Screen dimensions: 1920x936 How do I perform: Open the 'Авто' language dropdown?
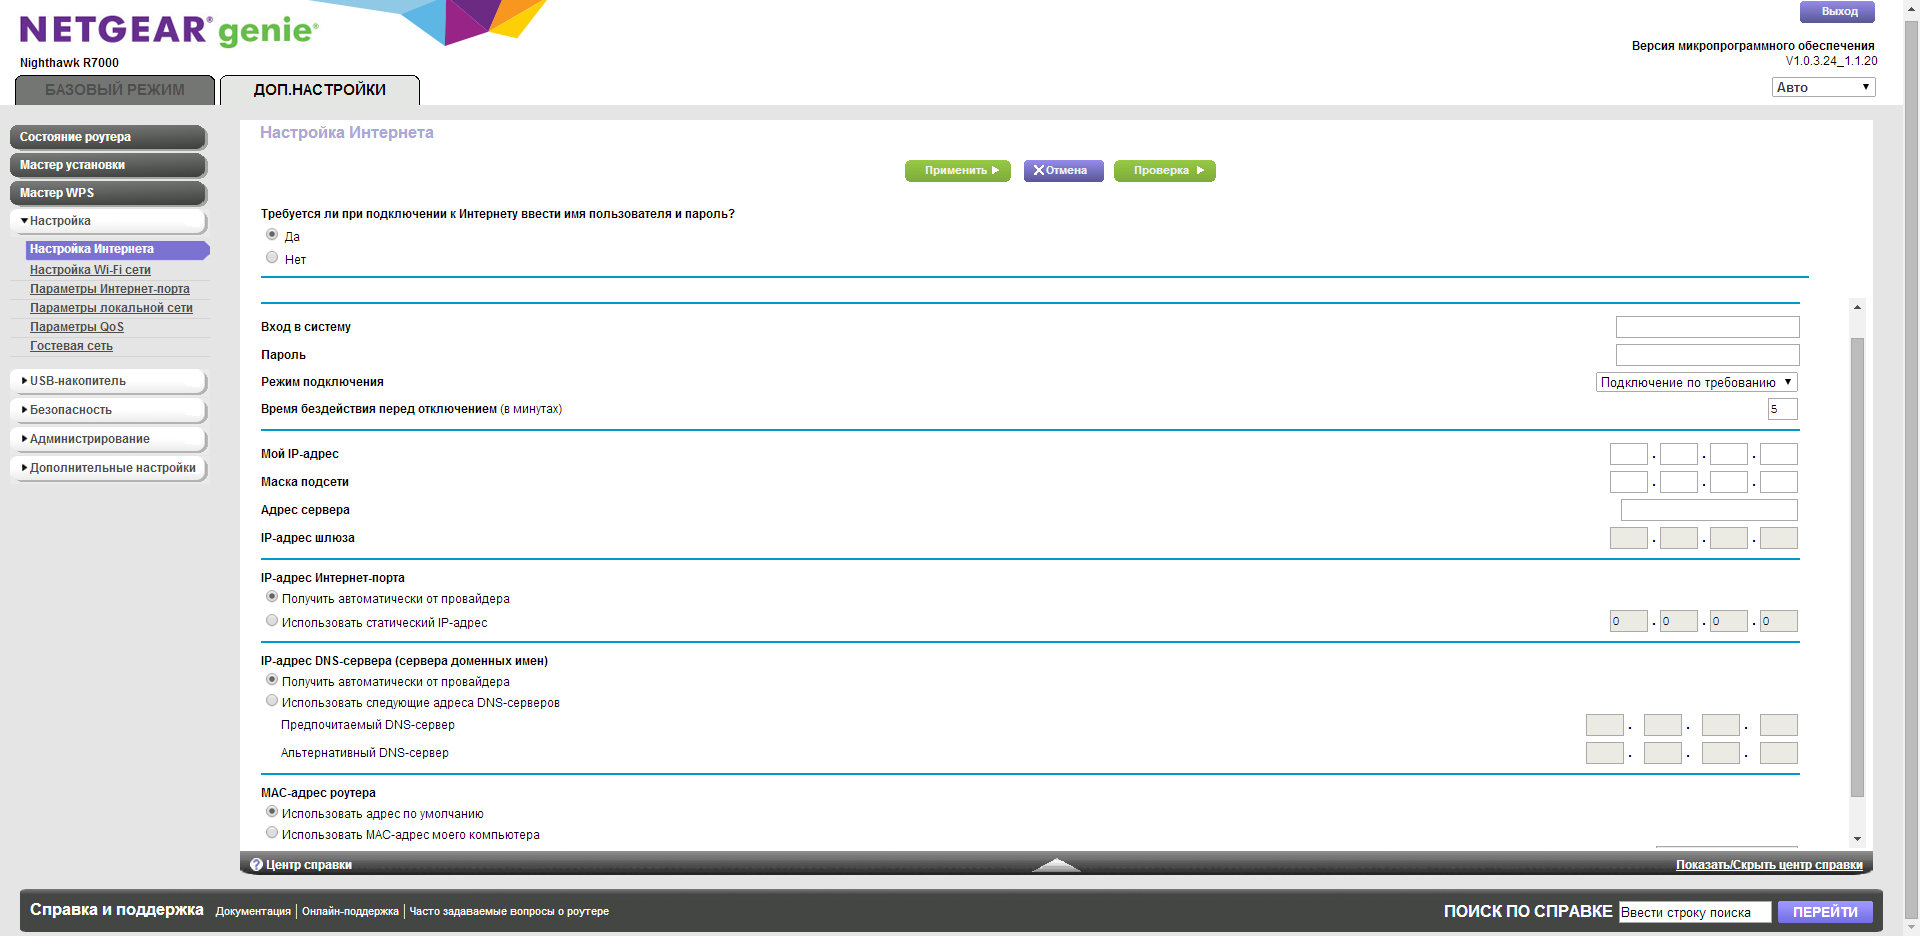(1823, 87)
